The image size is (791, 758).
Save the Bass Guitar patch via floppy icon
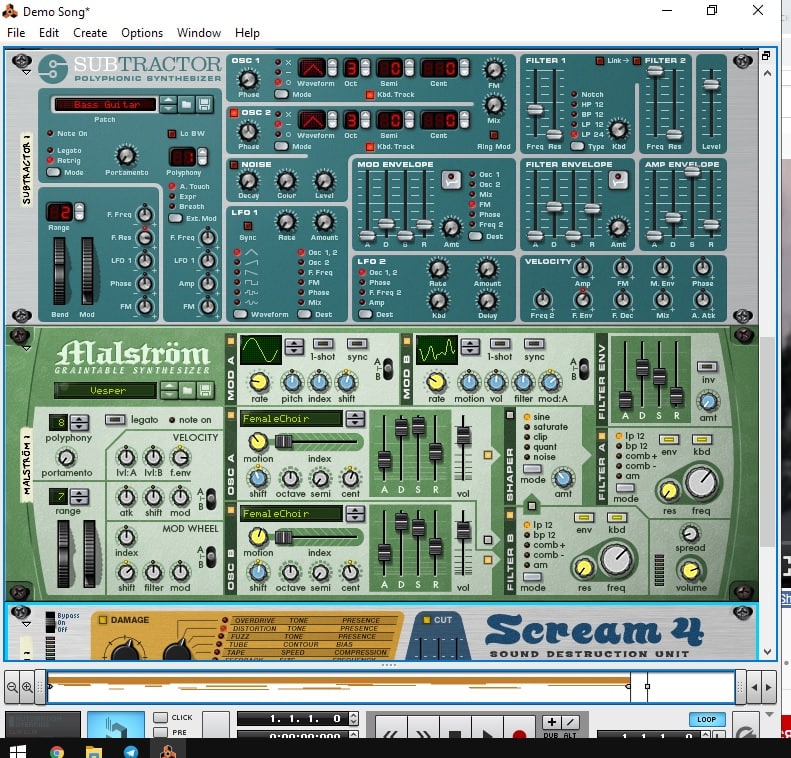pos(204,104)
